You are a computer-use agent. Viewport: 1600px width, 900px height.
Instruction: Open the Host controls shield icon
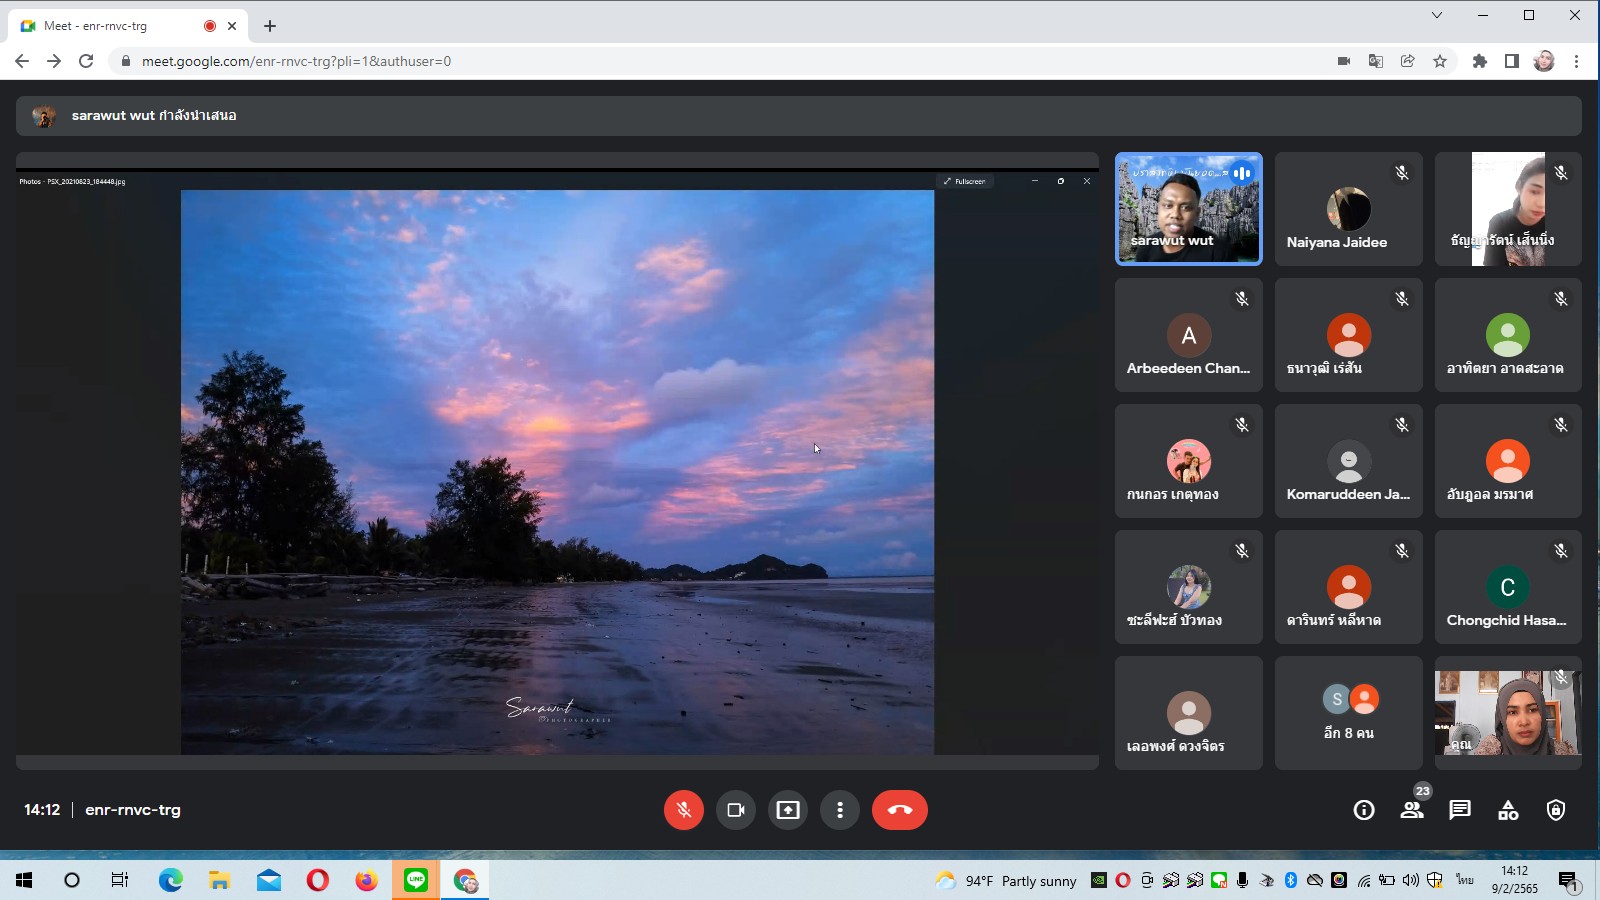1556,810
